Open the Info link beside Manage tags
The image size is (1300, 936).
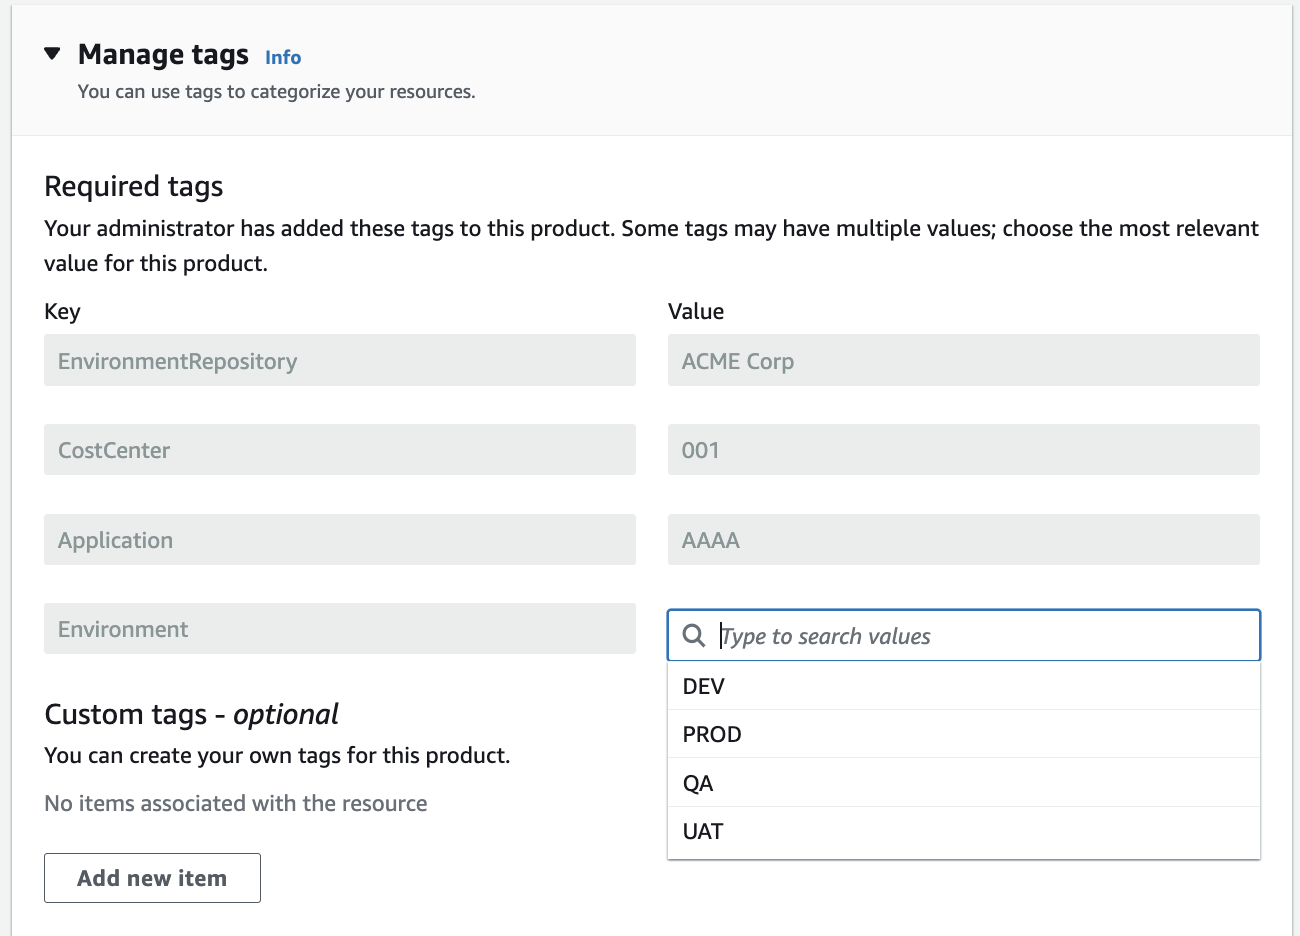pos(283,57)
